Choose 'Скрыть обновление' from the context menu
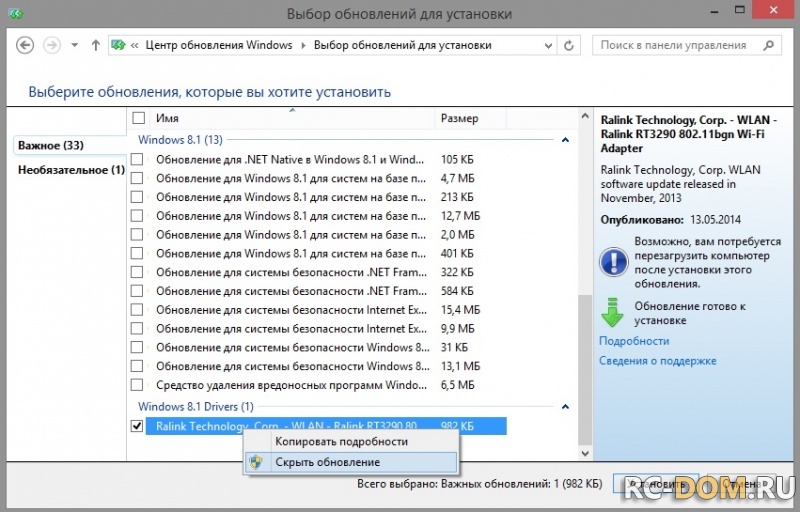800x512 pixels. click(351, 463)
